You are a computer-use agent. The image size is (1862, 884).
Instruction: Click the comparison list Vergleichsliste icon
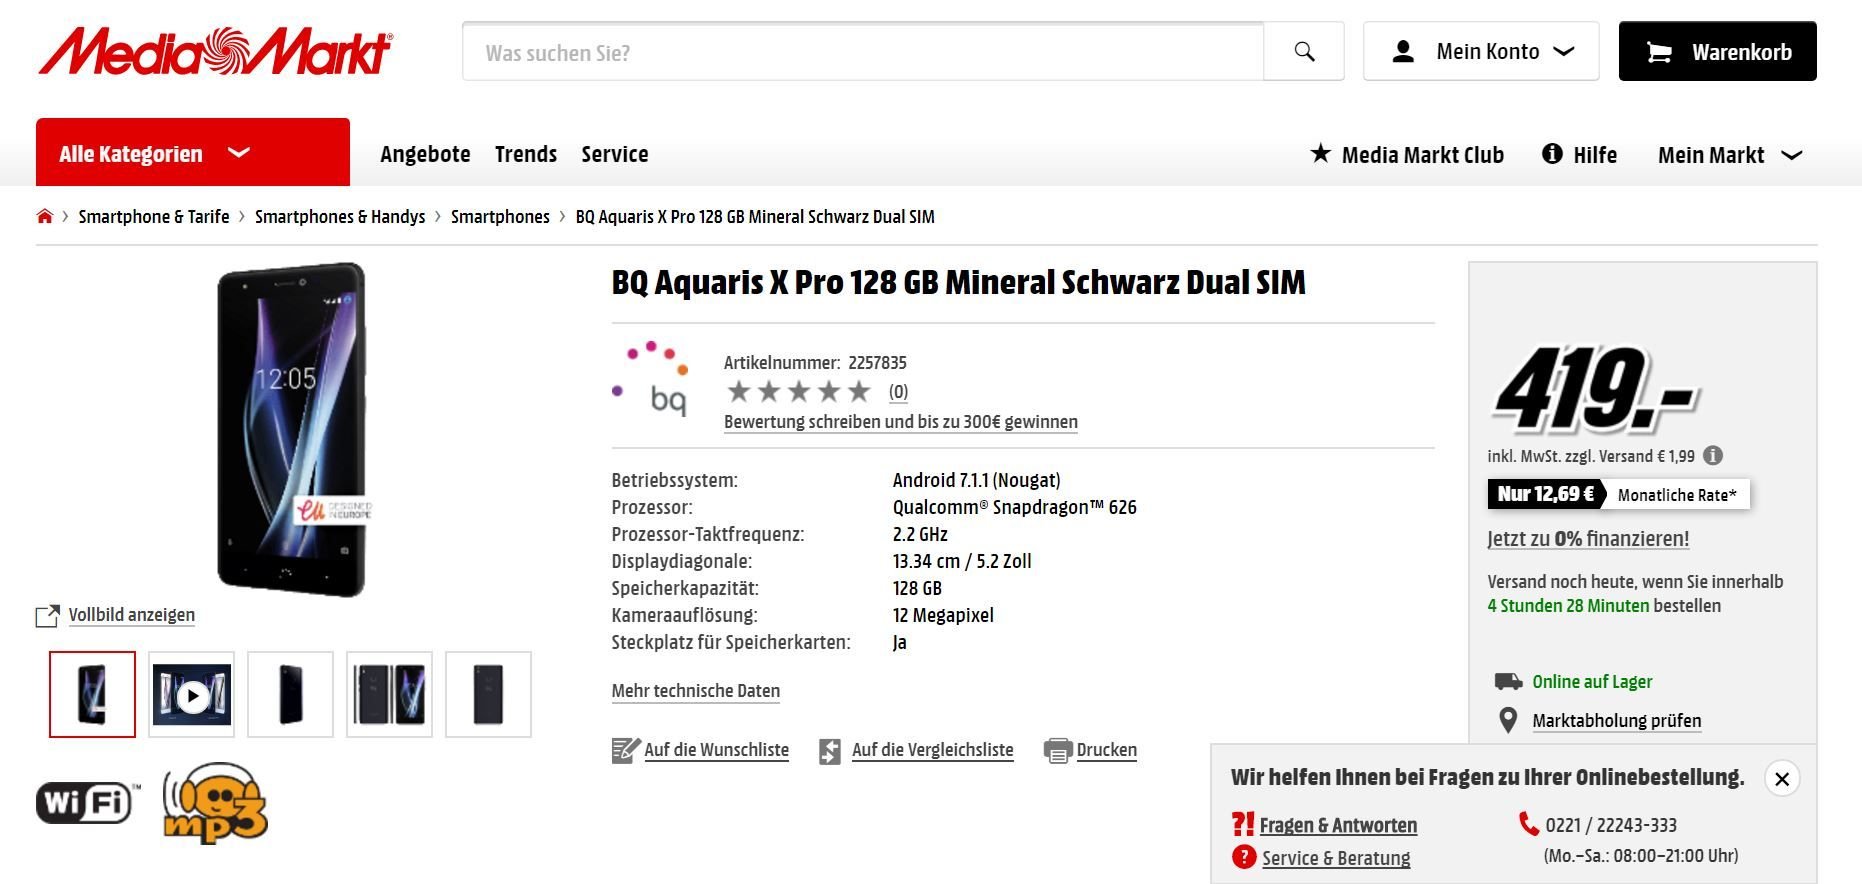[830, 751]
